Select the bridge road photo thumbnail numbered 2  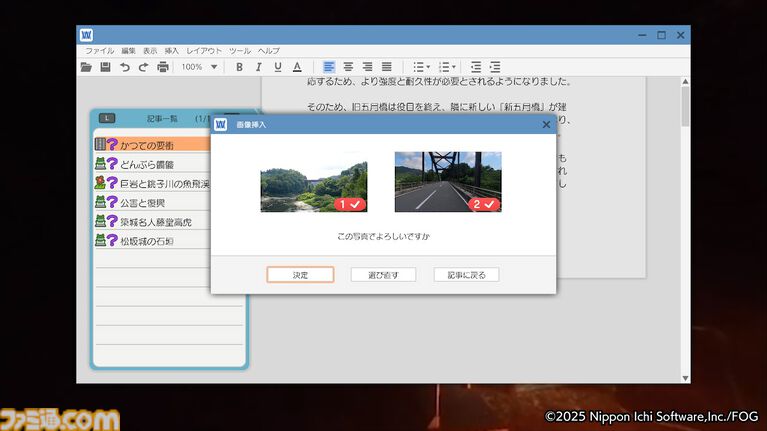coord(447,181)
